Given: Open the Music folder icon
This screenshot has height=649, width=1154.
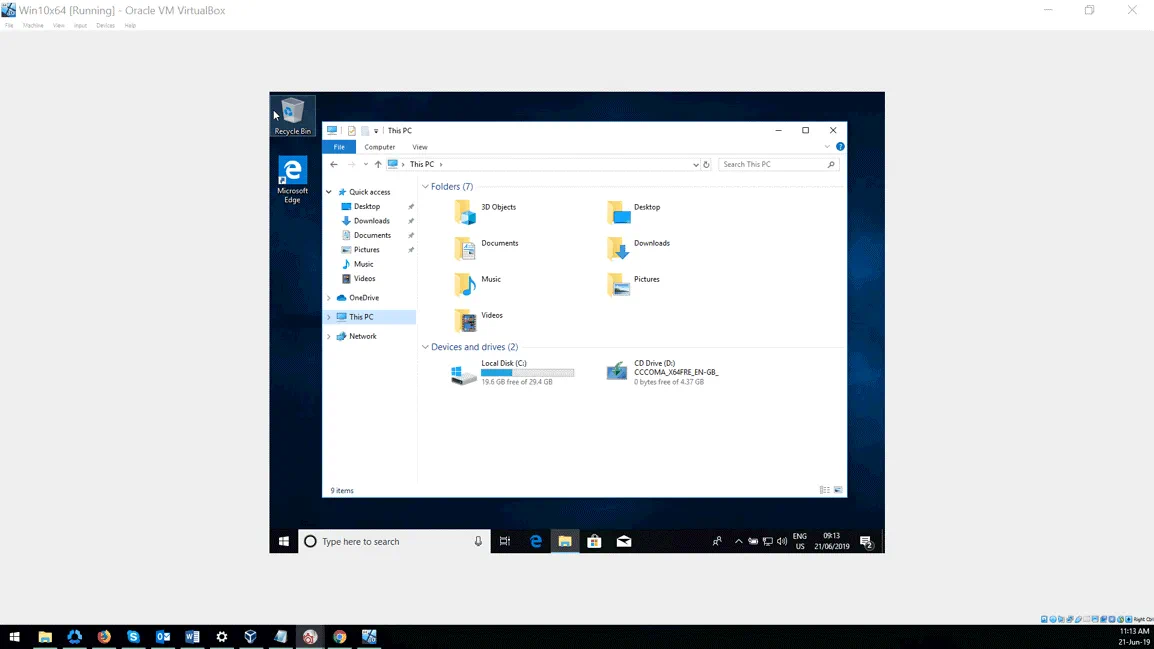Looking at the screenshot, I should pyautogui.click(x=466, y=283).
